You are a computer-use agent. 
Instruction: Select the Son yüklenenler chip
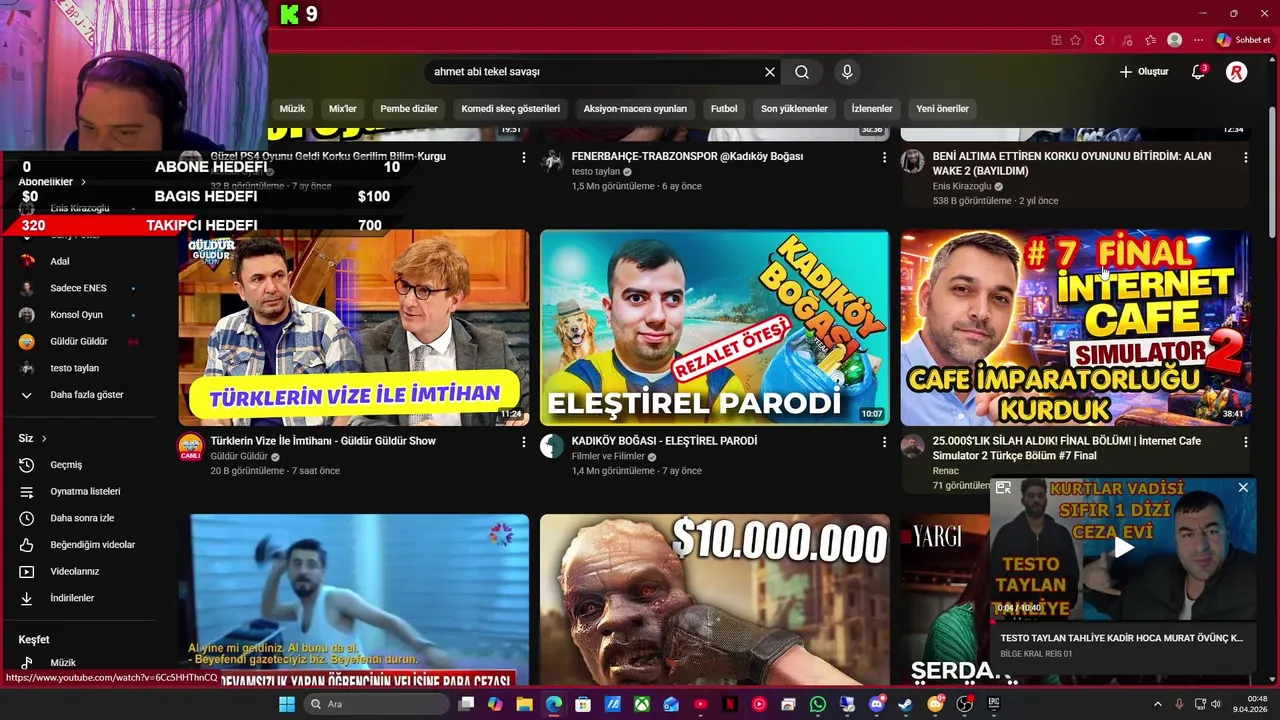coord(794,109)
